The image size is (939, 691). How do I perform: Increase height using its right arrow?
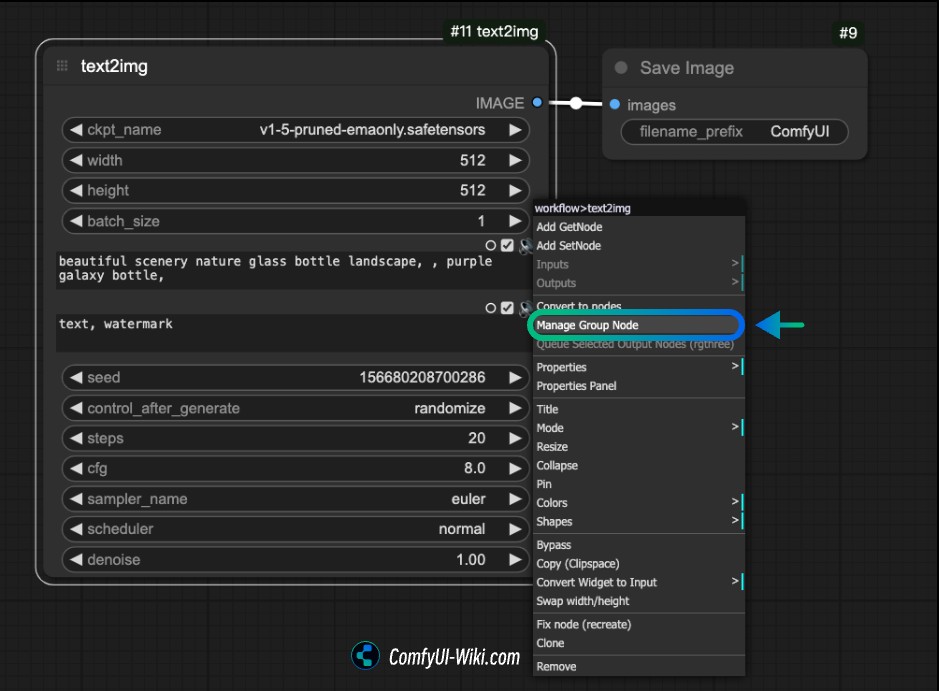click(x=515, y=190)
